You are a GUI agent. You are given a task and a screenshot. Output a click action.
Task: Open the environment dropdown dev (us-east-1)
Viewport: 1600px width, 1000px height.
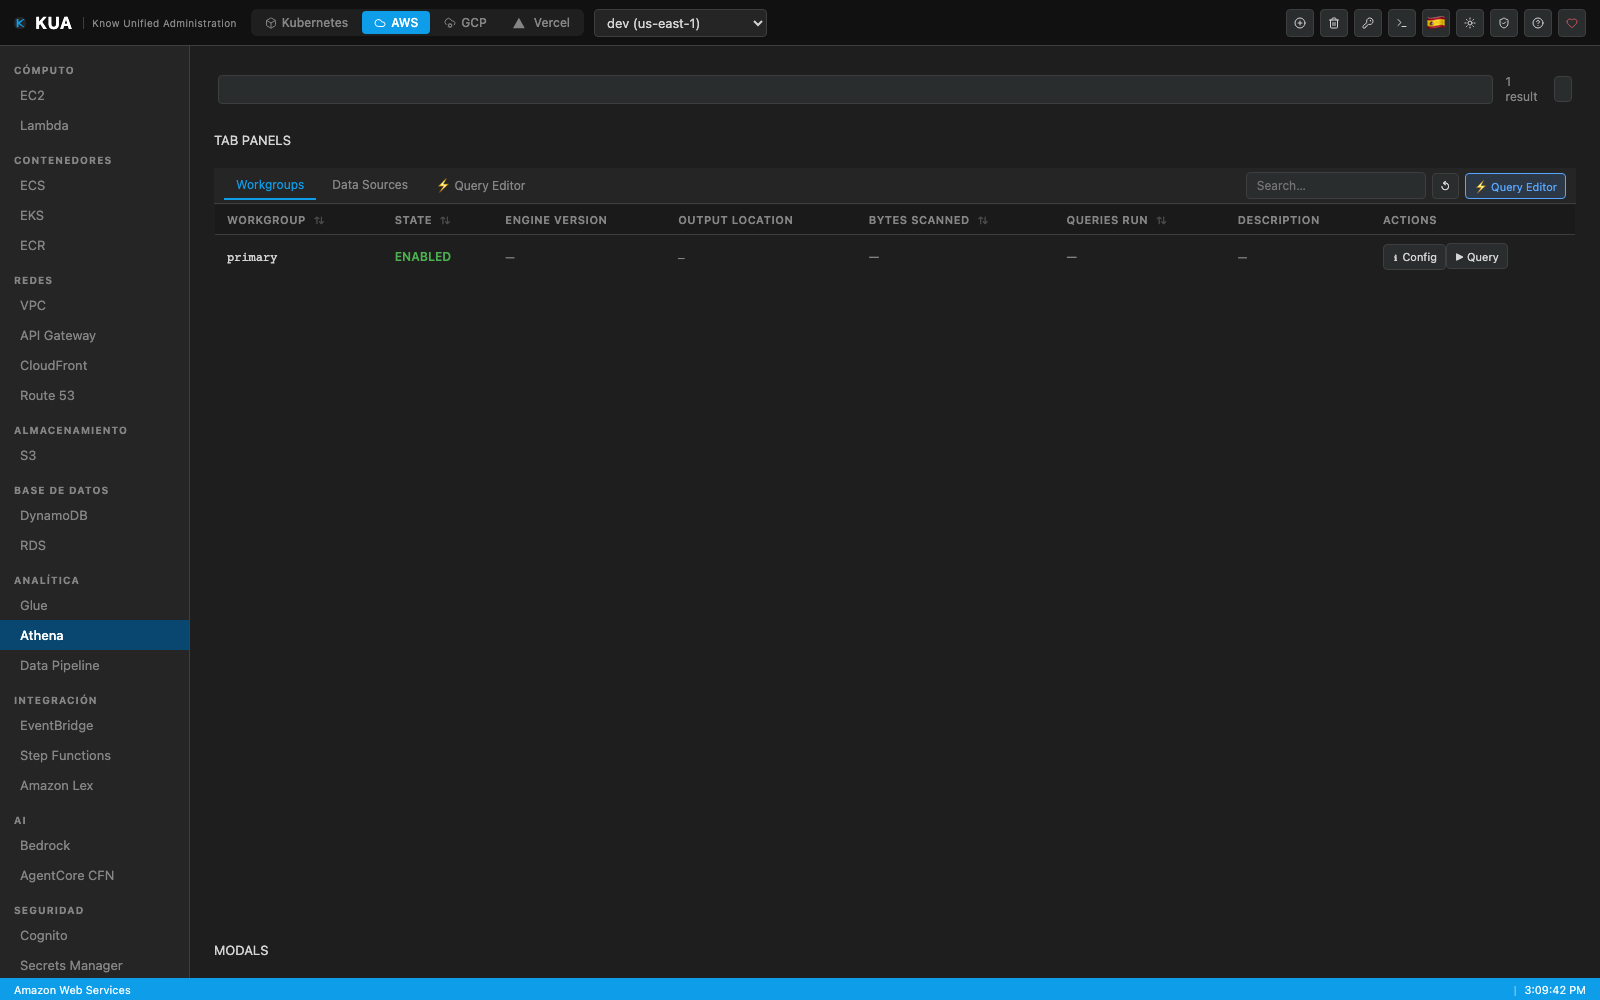[x=680, y=23]
